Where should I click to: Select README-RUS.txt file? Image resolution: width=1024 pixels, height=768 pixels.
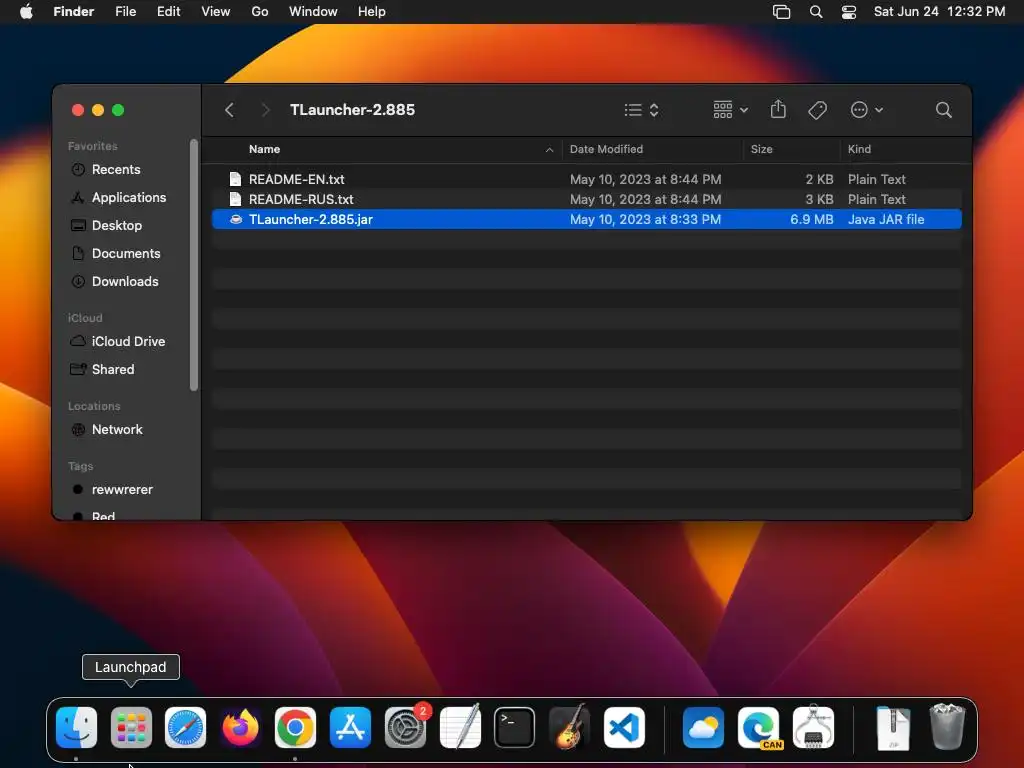click(586, 199)
